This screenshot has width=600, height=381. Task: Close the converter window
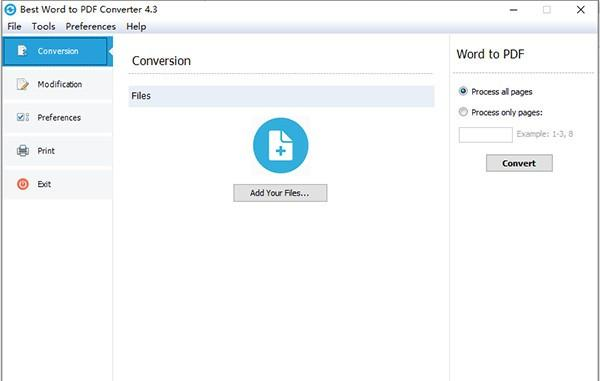[580, 10]
